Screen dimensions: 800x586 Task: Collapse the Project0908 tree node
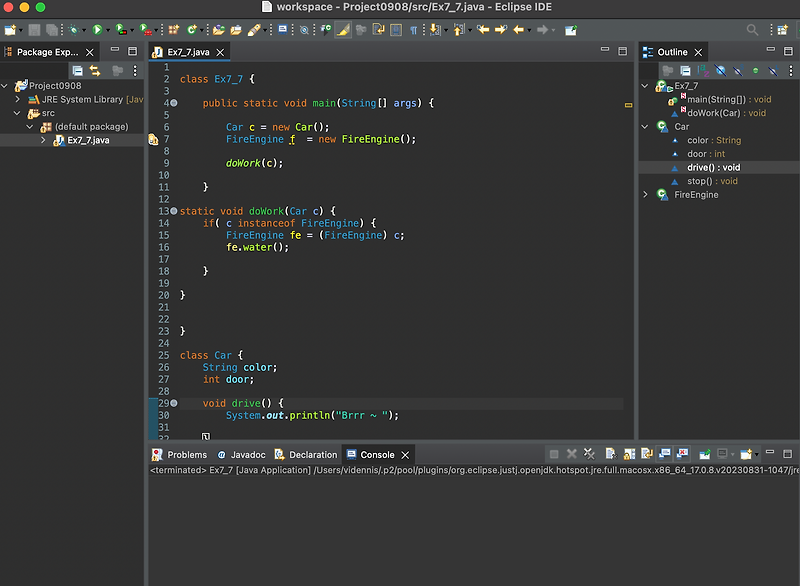tap(5, 86)
